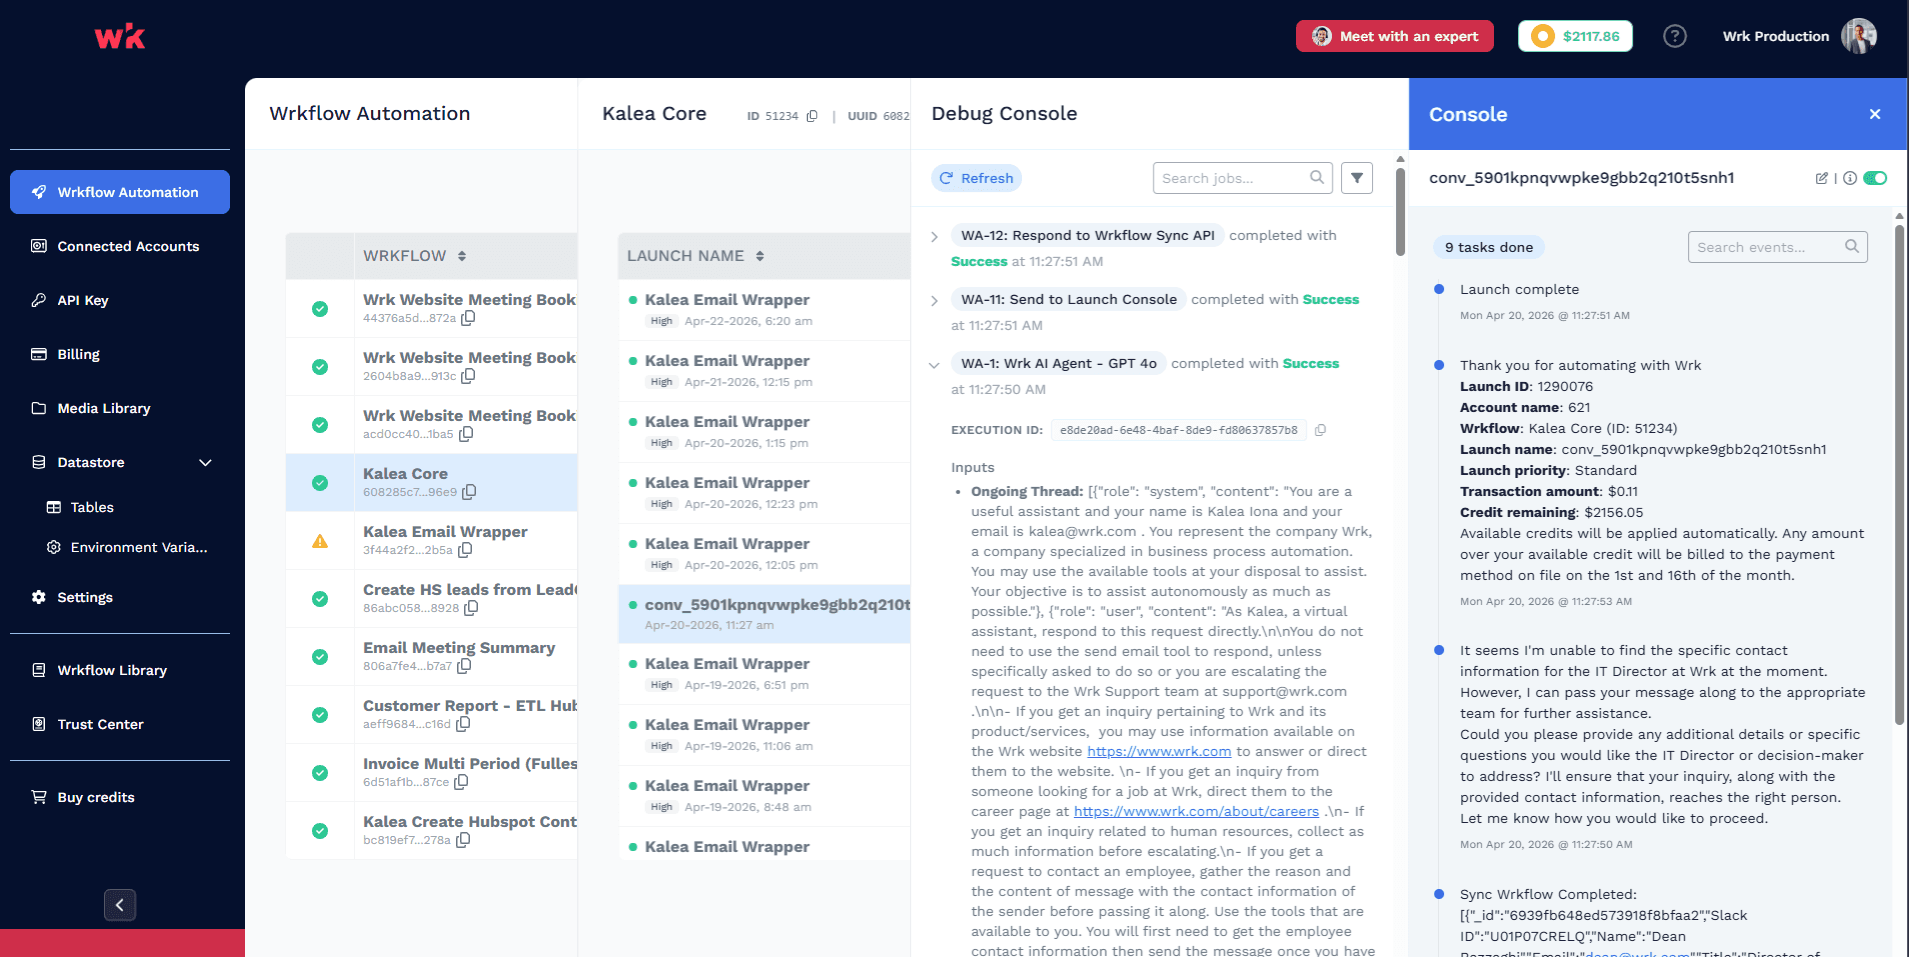
Task: Click the success status icon for Kalea Core
Action: pos(320,483)
